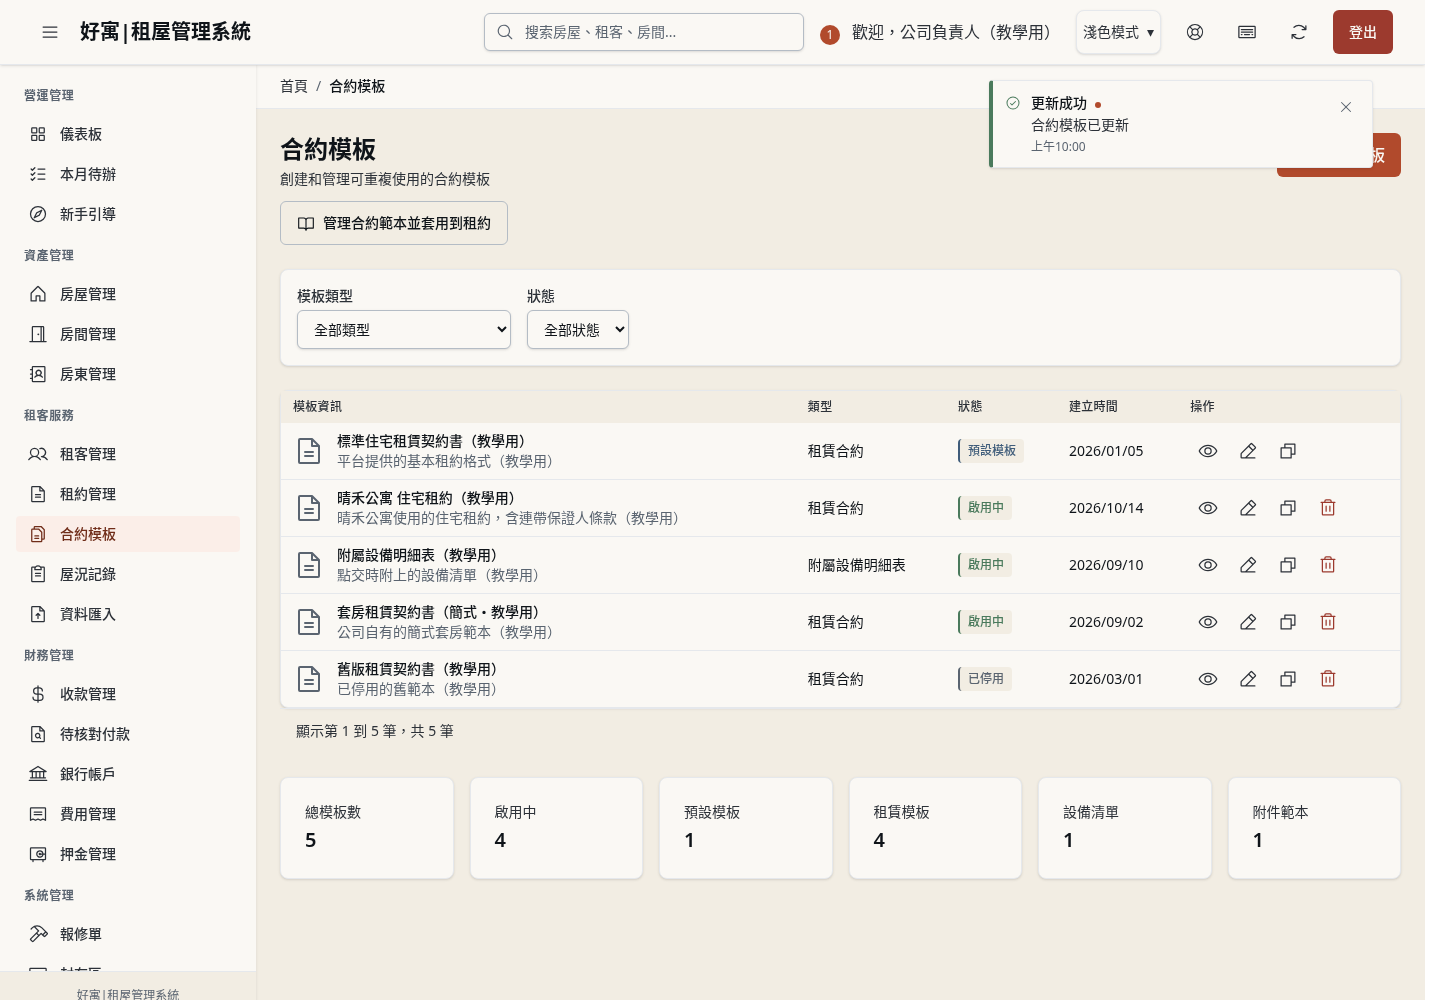This screenshot has width=1440, height=1000.
Task: View the 套房租賃契約書 template via eye icon
Action: [x=1208, y=622]
